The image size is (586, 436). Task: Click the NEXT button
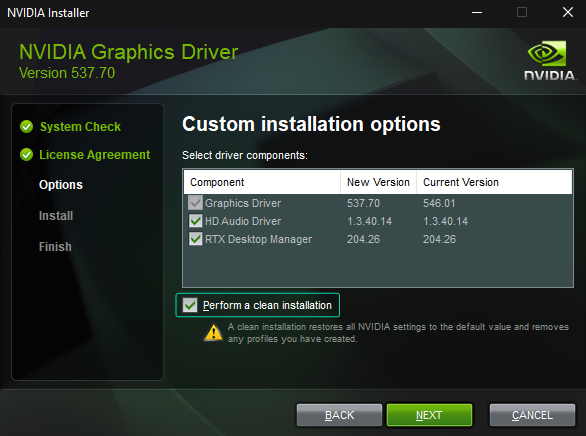(429, 415)
